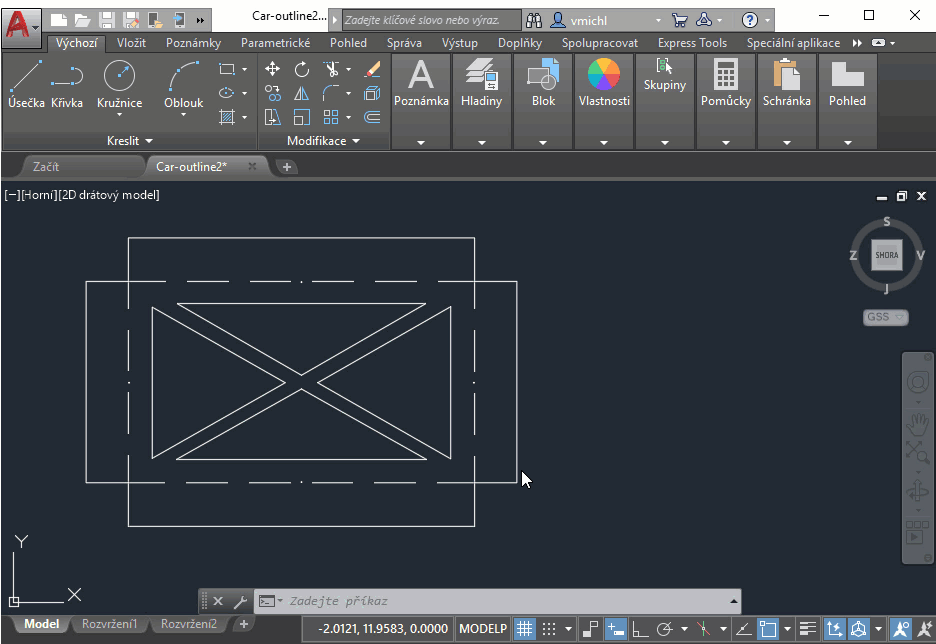Open the rectangle tool dropdown arrow
This screenshot has width=936, height=644.
[244, 69]
